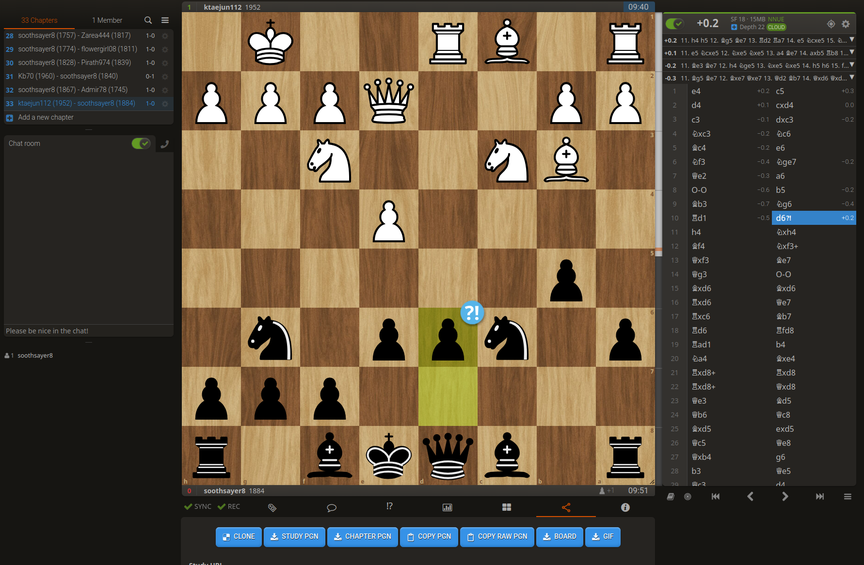Screen dimensions: 864x565
Task: Open the practice with computer target icon
Action: coord(688,497)
